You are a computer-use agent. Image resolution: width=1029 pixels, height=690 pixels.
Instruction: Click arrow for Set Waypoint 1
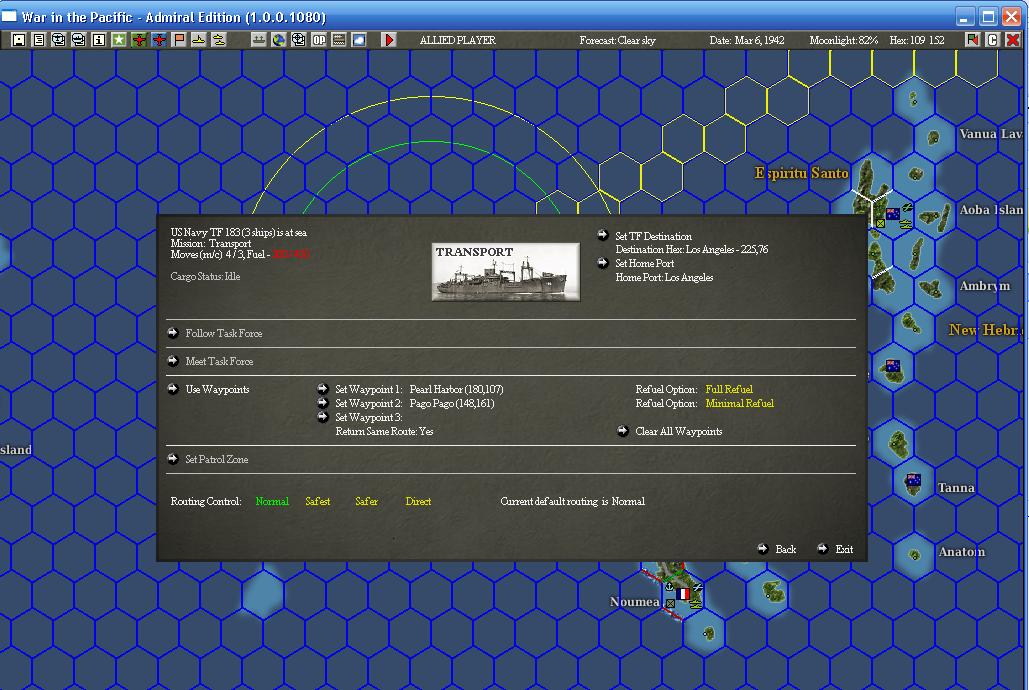click(323, 389)
